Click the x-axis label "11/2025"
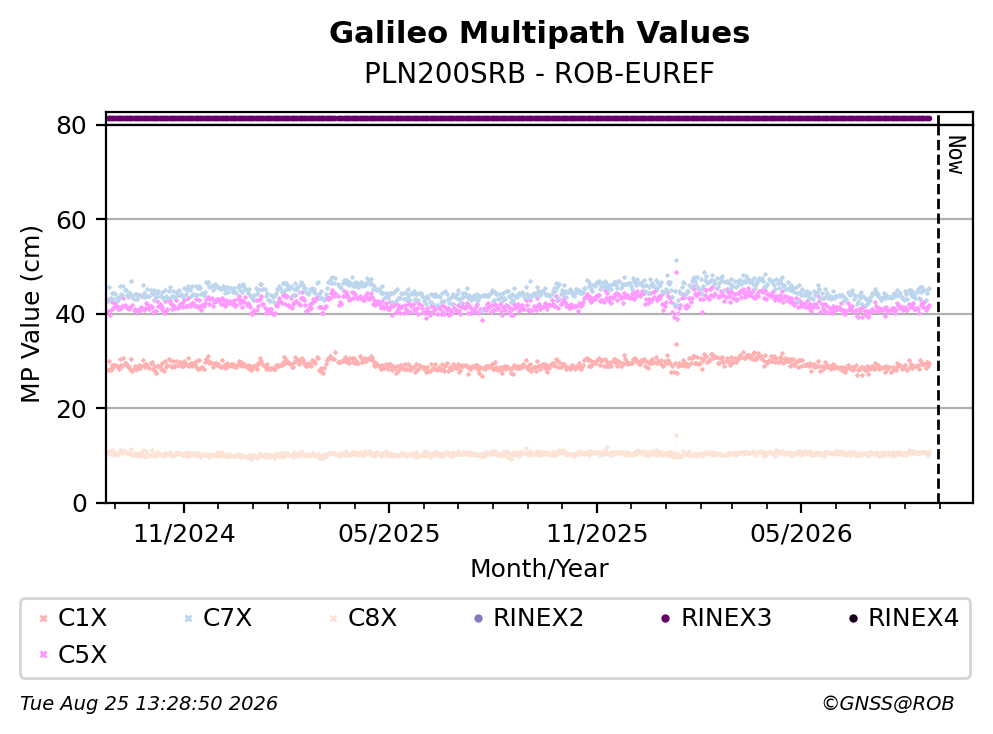993x734 pixels. pyautogui.click(x=597, y=534)
